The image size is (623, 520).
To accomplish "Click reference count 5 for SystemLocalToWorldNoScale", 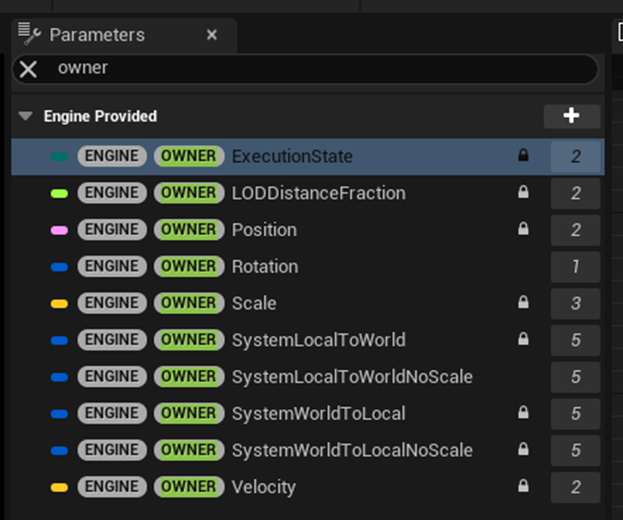I will [x=575, y=377].
